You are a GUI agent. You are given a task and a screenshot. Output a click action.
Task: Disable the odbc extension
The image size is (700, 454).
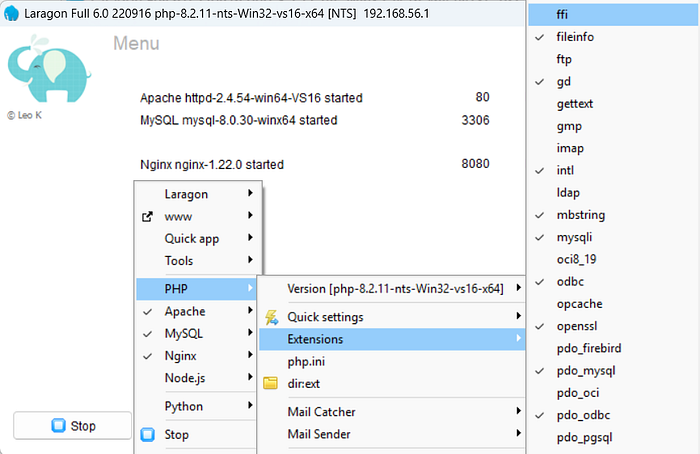point(613,282)
